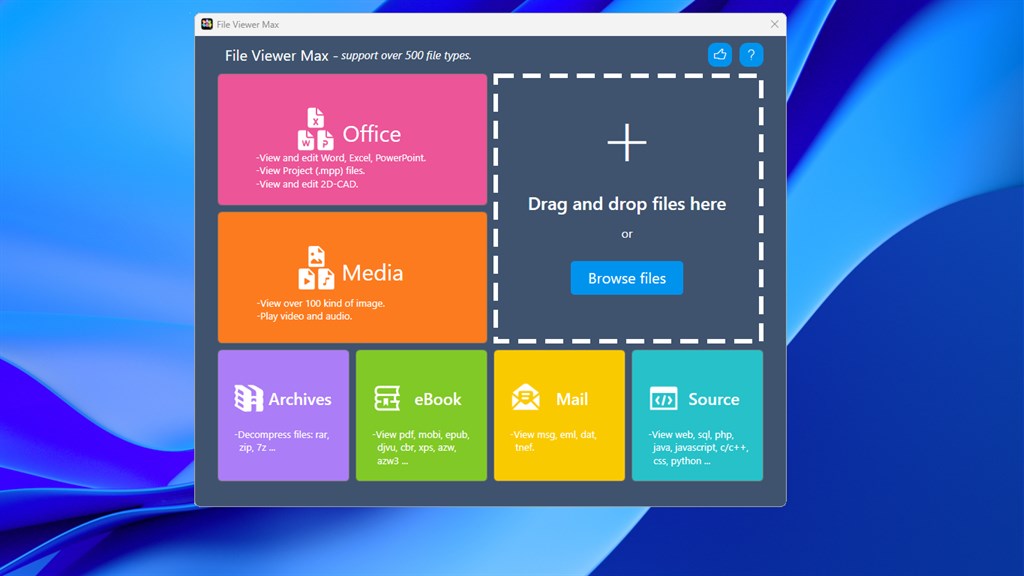Click 'View web, sql, php' description text
Image resolution: width=1024 pixels, height=576 pixels.
click(698, 447)
